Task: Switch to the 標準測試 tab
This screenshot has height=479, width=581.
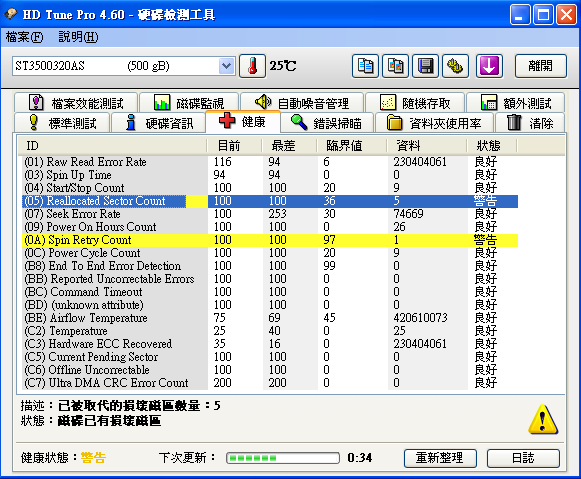Action: coord(62,123)
